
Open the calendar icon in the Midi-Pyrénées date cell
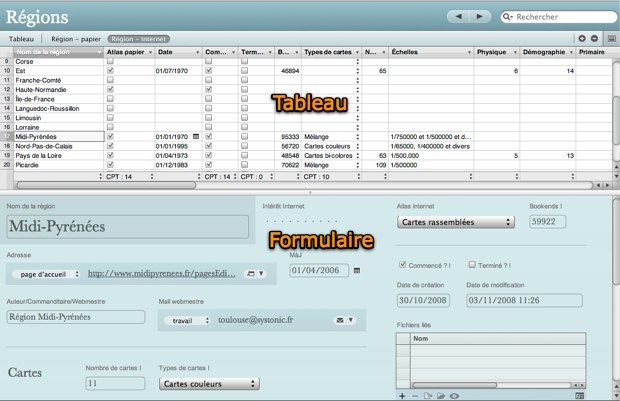point(196,136)
